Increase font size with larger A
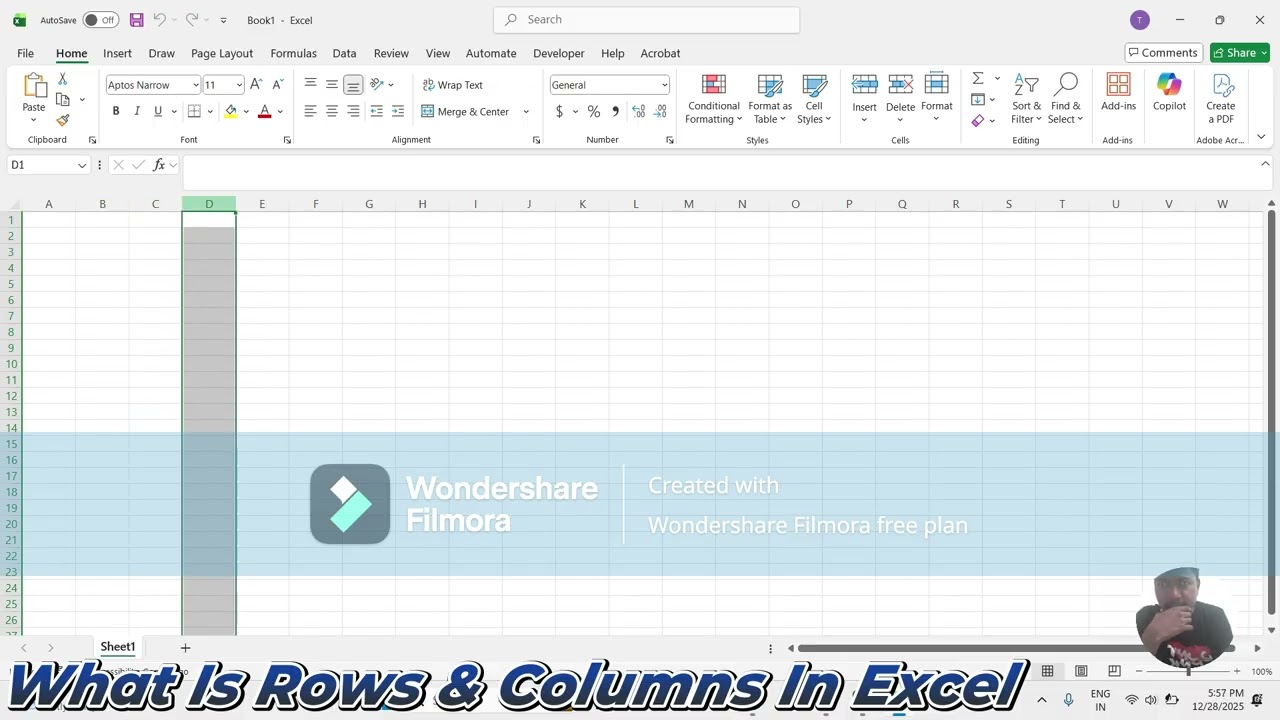 (256, 85)
